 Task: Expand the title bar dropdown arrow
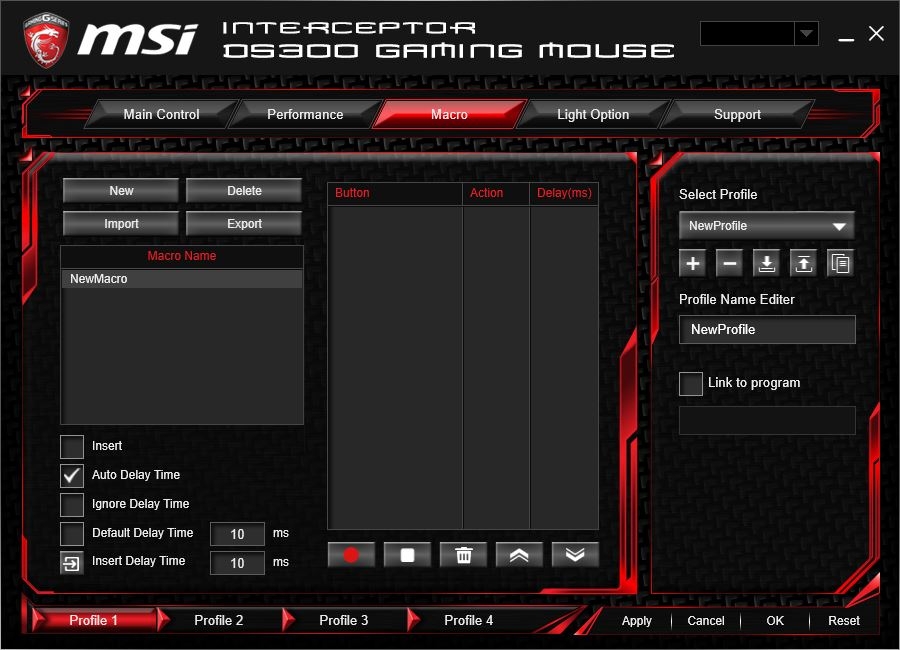[806, 33]
